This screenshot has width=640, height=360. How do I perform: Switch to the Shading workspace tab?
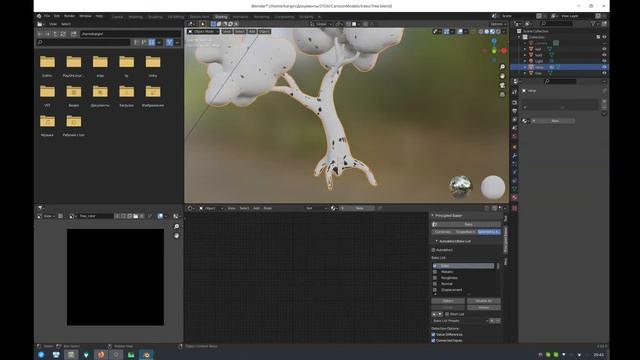(x=221, y=17)
